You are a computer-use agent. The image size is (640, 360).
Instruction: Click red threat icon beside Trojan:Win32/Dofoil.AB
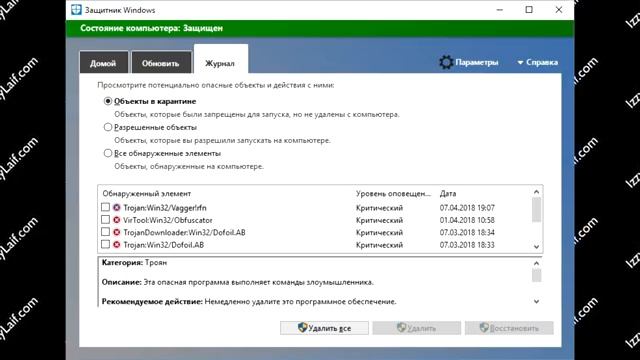pos(117,245)
